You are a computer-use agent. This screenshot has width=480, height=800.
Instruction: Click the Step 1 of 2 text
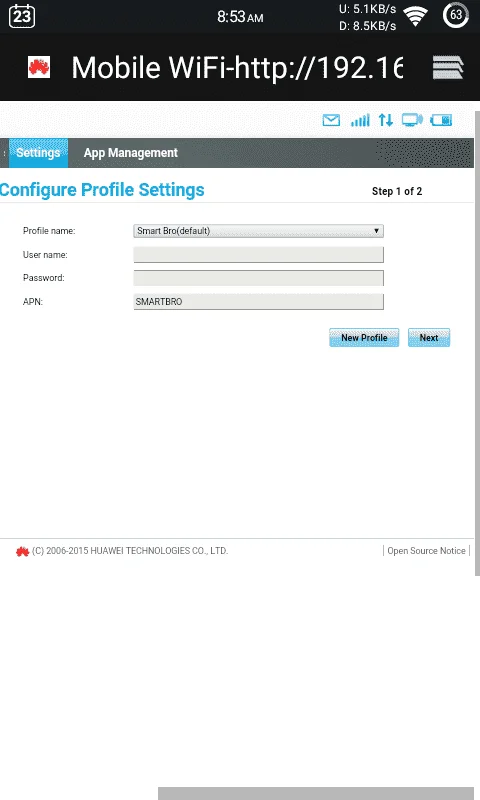[397, 191]
